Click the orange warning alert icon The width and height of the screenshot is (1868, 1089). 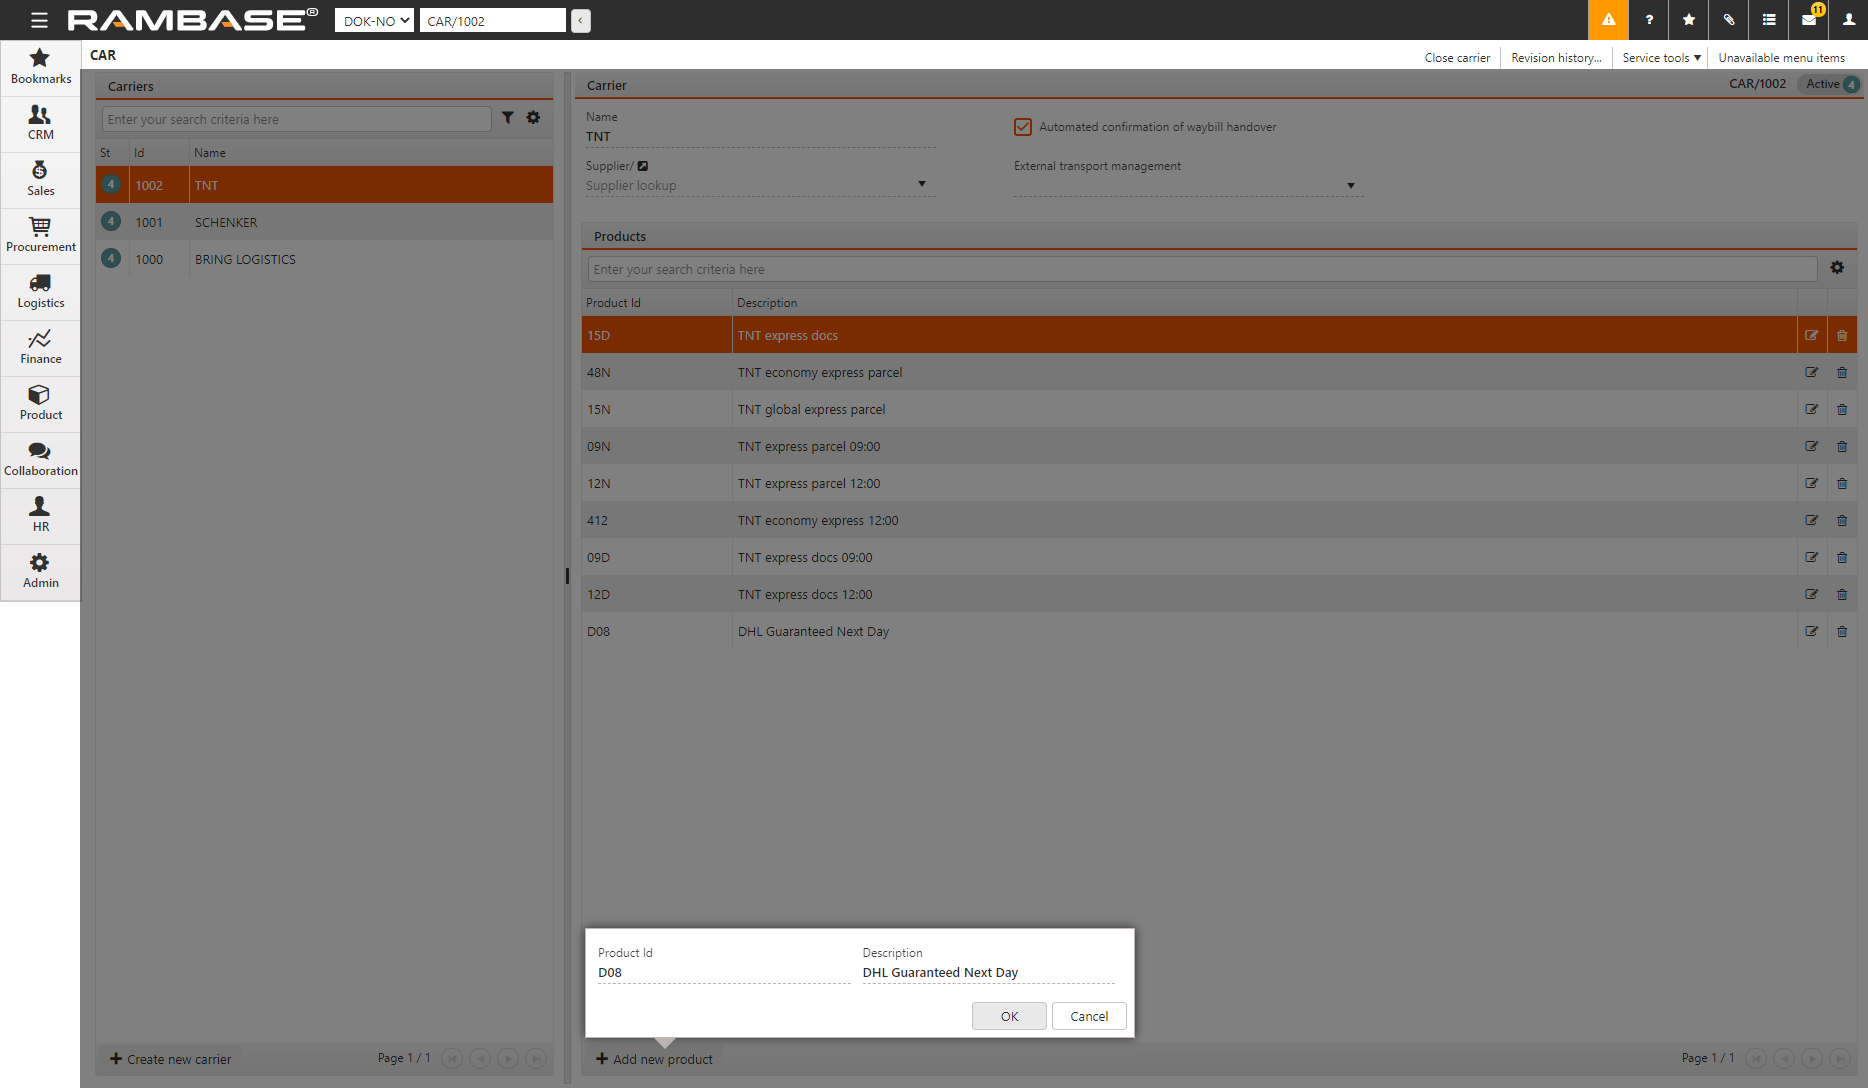tap(1608, 20)
